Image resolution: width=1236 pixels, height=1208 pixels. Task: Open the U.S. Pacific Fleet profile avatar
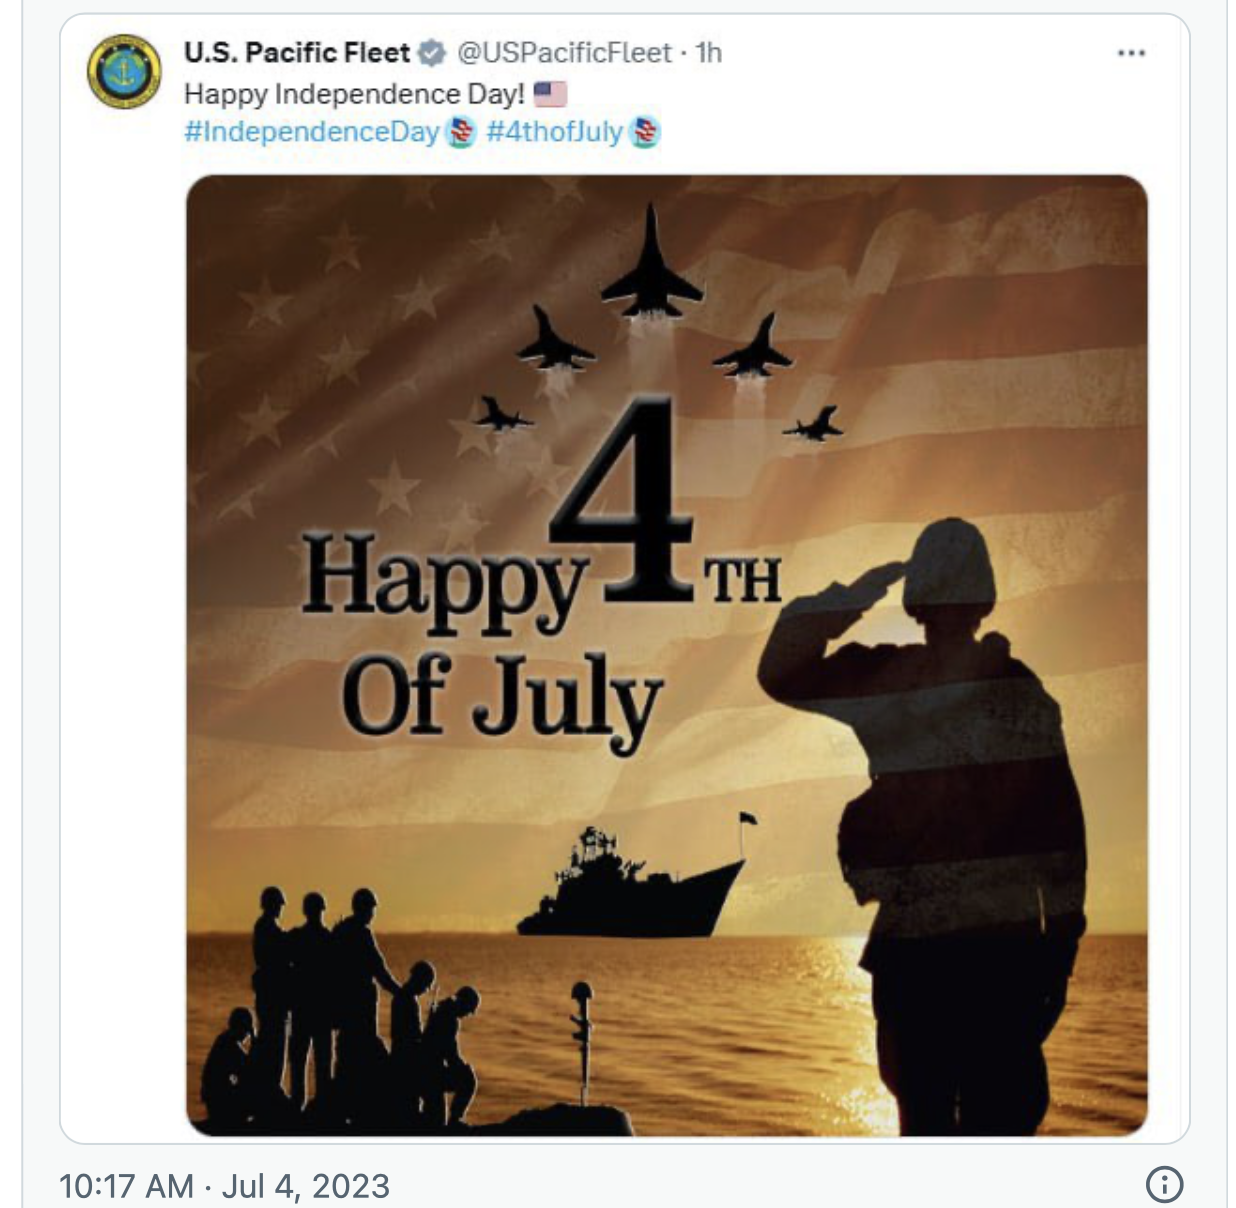(124, 71)
